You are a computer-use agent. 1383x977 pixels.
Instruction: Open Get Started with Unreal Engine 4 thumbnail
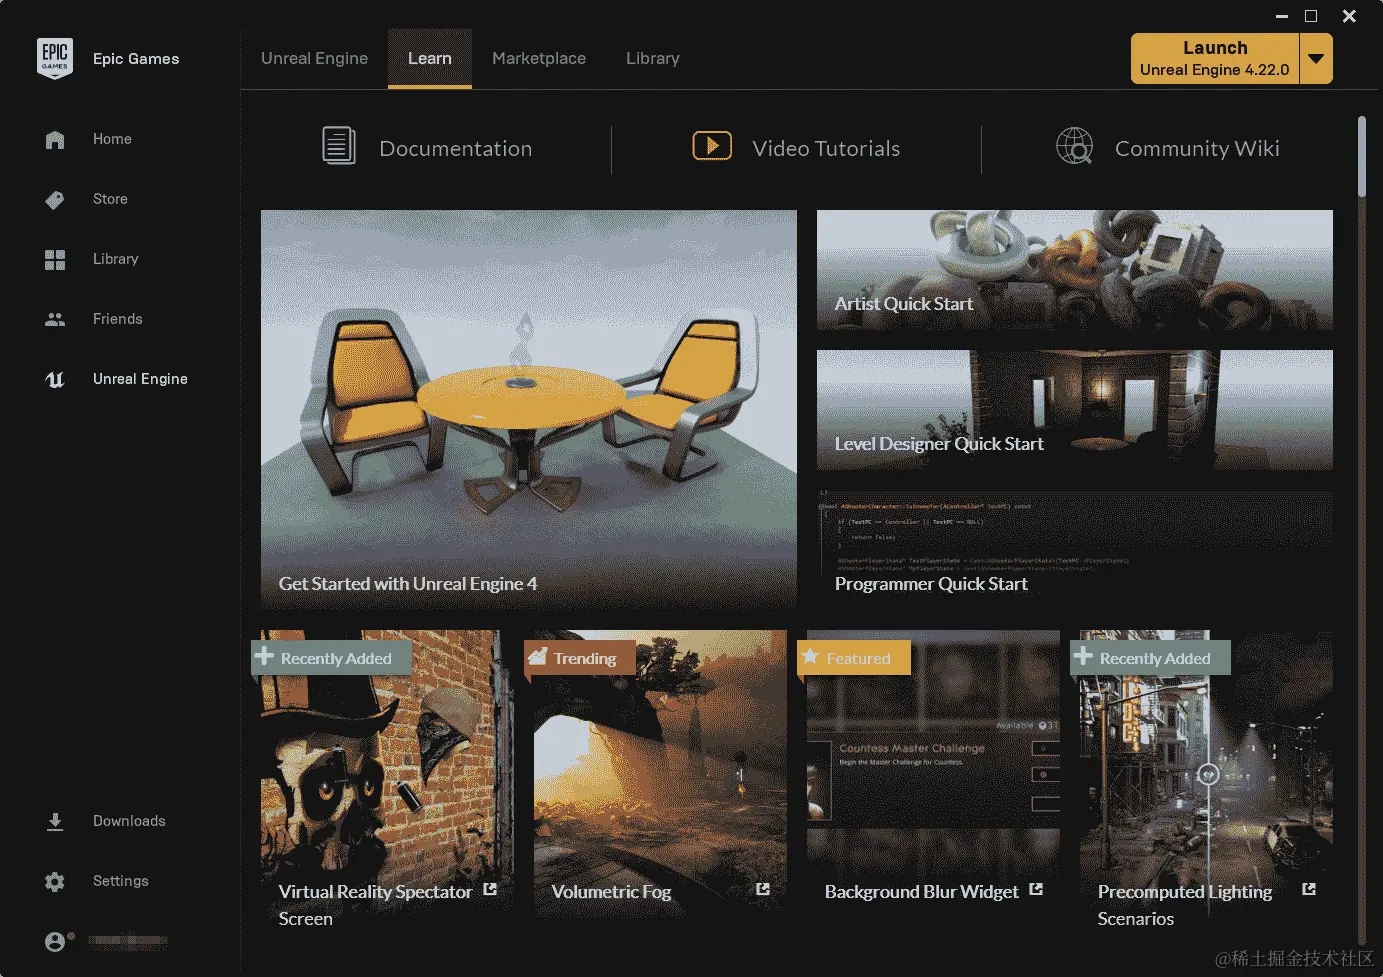coord(529,409)
